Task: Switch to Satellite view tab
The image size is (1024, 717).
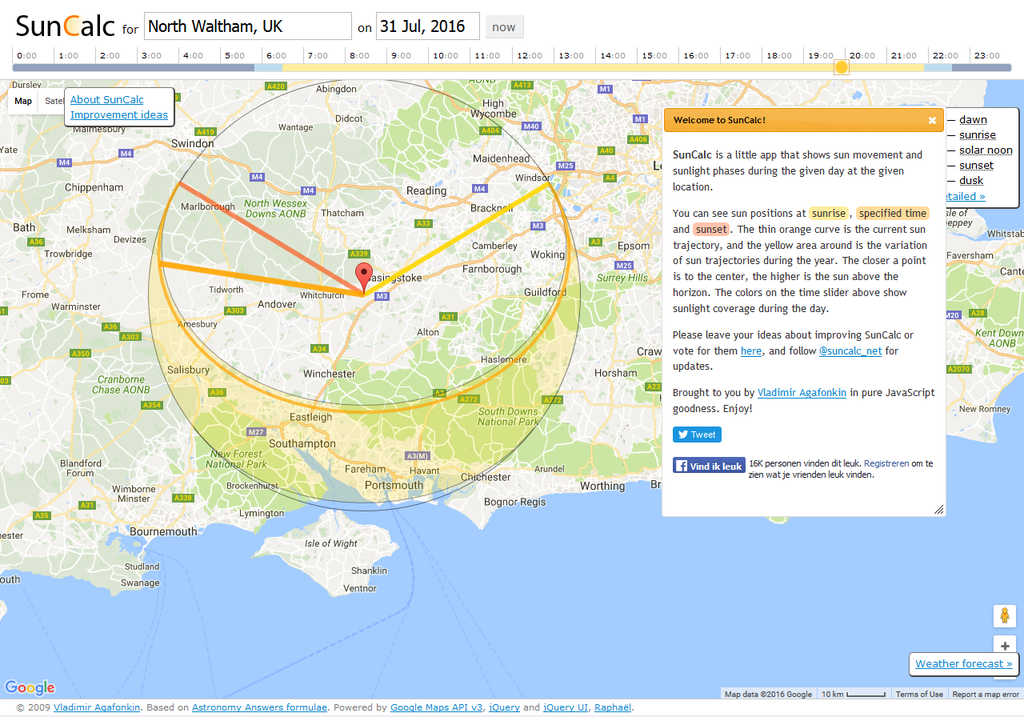Action: pos(52,101)
